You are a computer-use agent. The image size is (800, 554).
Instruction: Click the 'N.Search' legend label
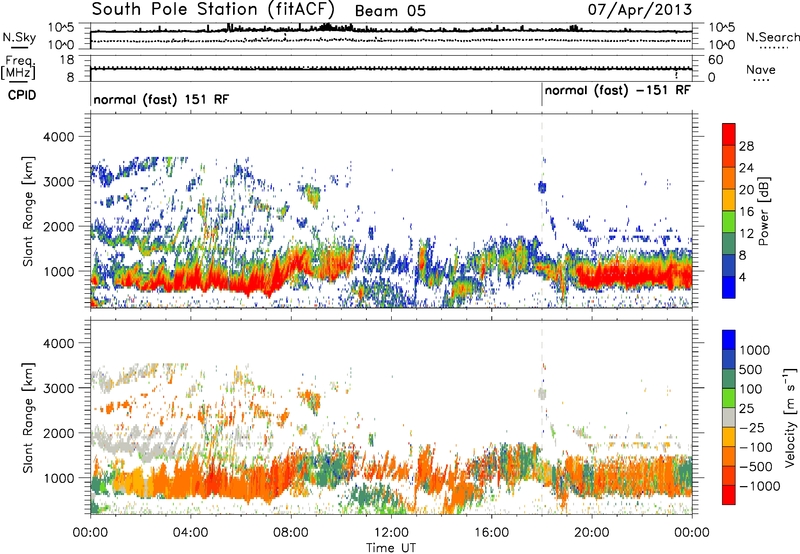772,37
